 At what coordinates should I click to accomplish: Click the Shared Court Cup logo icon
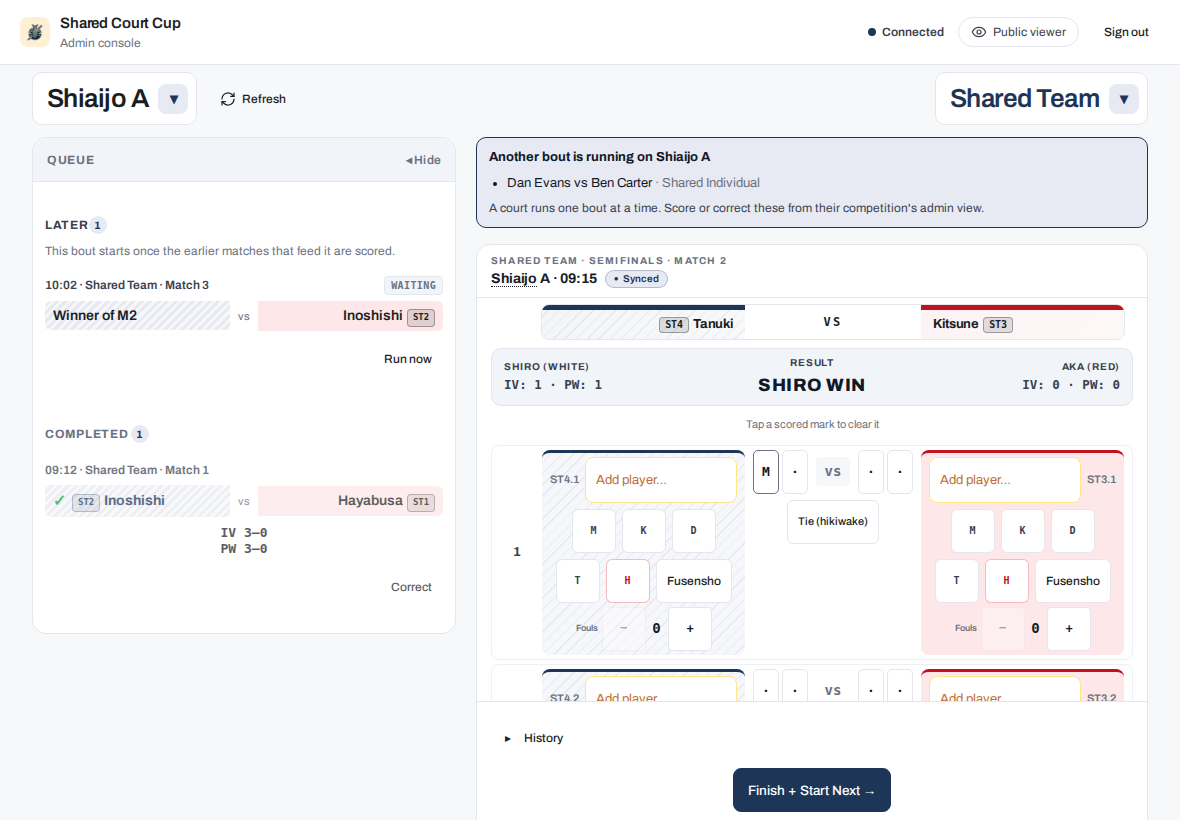click(35, 32)
